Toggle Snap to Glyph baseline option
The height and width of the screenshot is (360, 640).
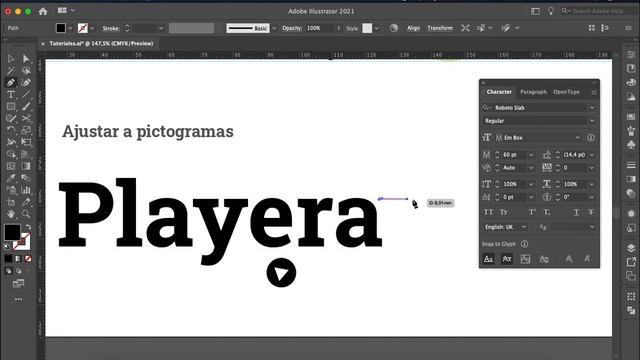[488, 259]
